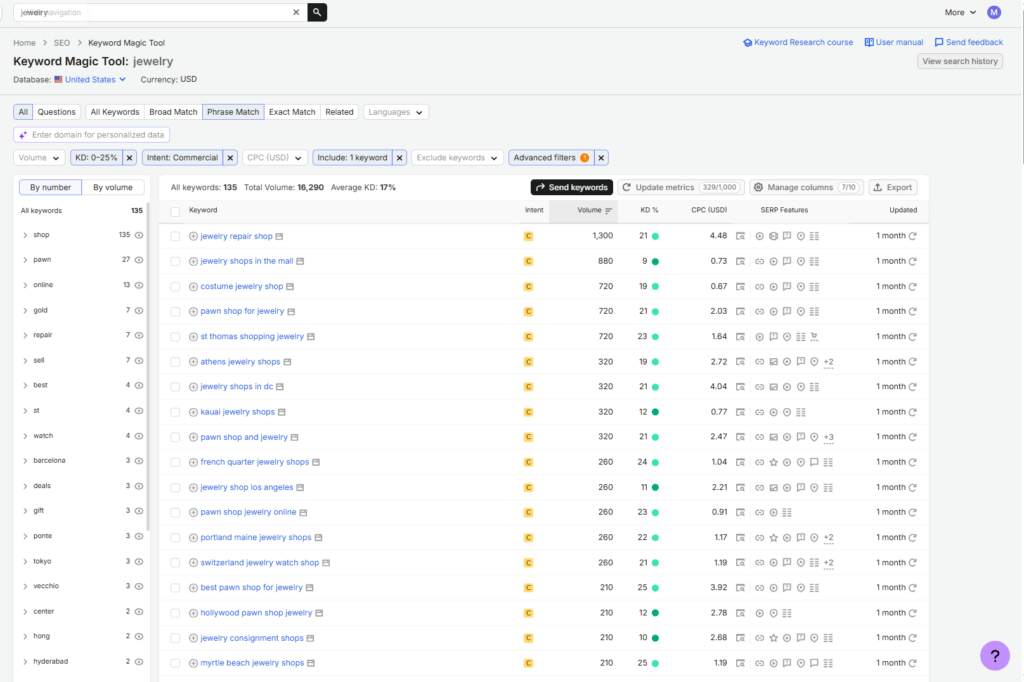Open the Languages dropdown
This screenshot has width=1024, height=682.
(x=395, y=112)
